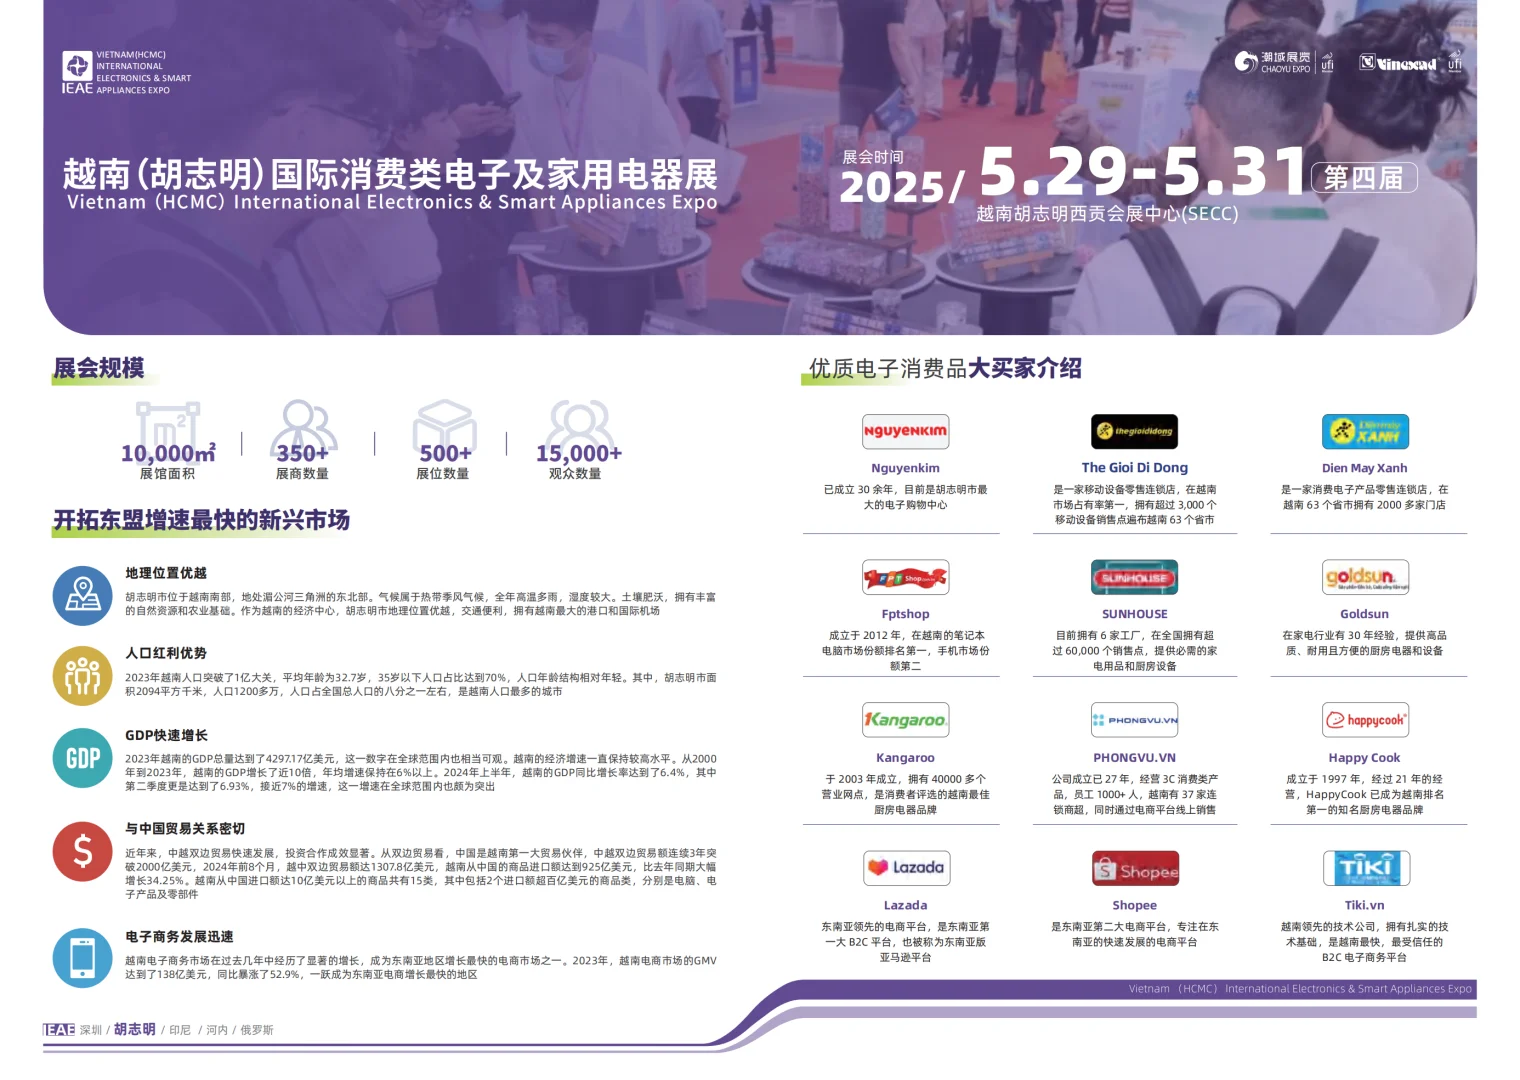1520x1080 pixels.
Task: Click the 350+ exhibitor figure
Action: click(303, 454)
